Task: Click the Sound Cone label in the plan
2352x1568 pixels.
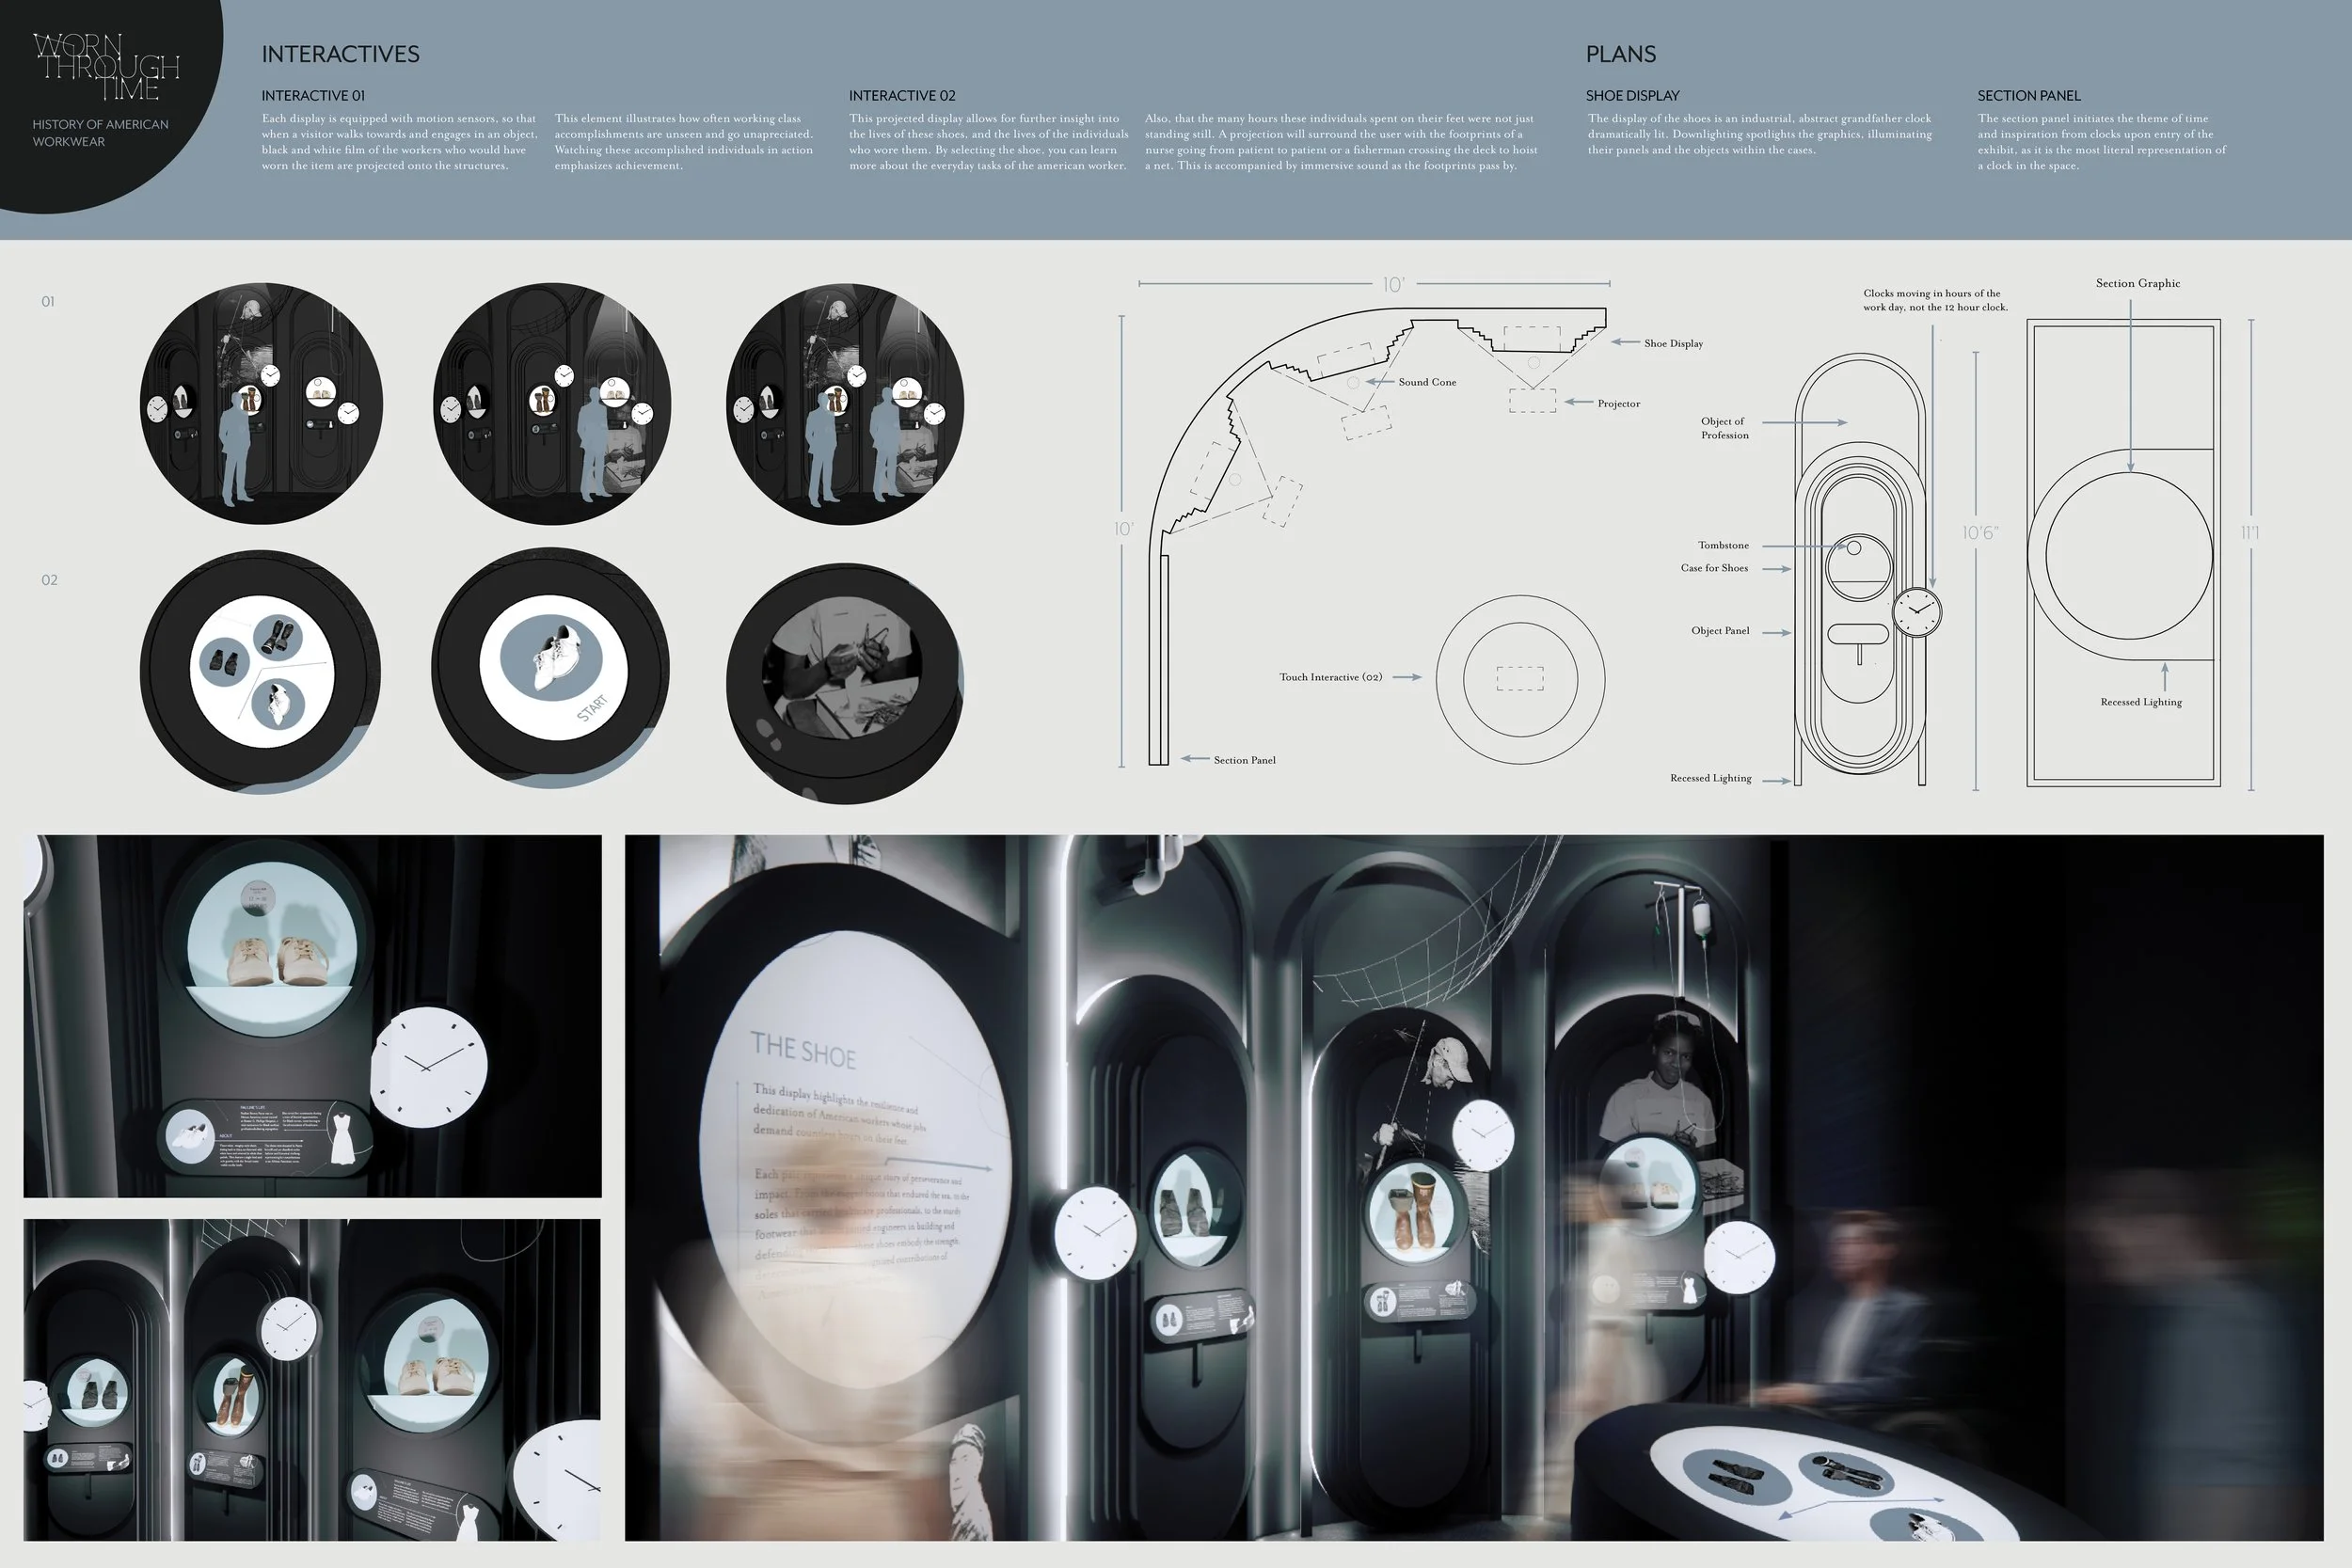Action: (1427, 382)
